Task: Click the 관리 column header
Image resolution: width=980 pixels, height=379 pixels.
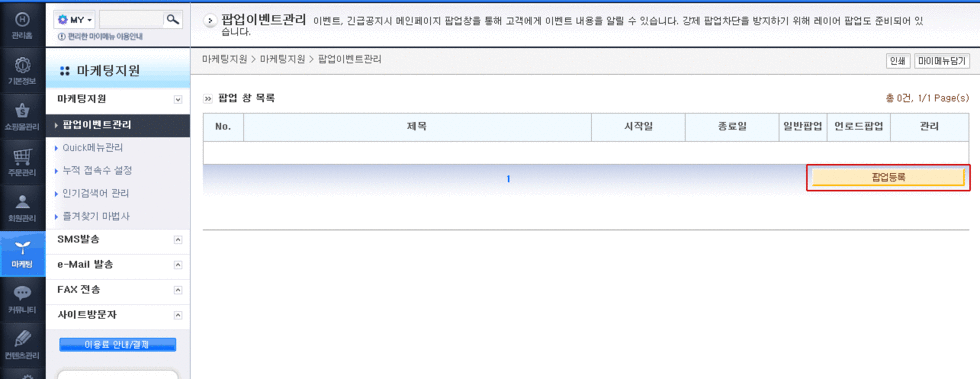Action: point(930,127)
